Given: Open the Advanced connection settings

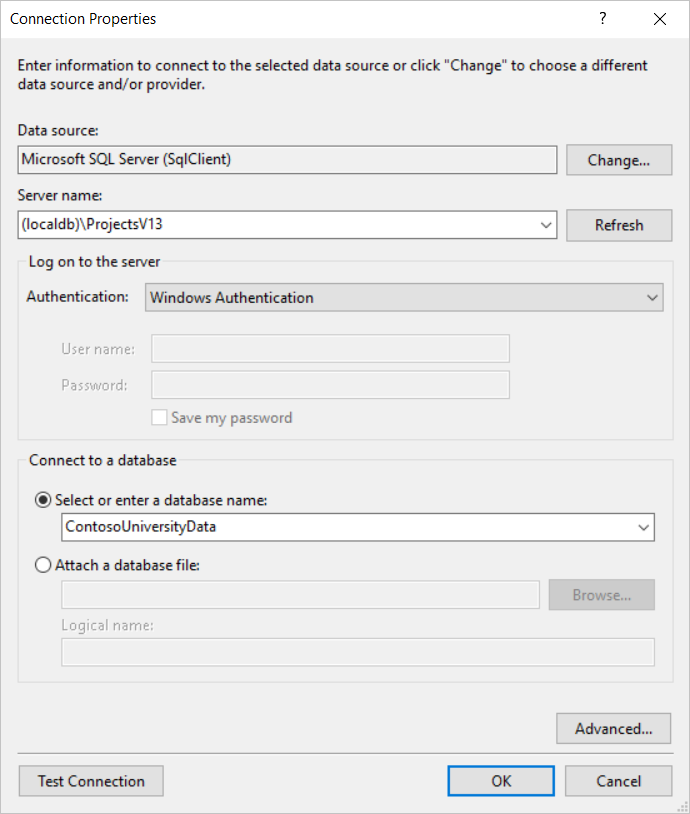Looking at the screenshot, I should [x=613, y=728].
